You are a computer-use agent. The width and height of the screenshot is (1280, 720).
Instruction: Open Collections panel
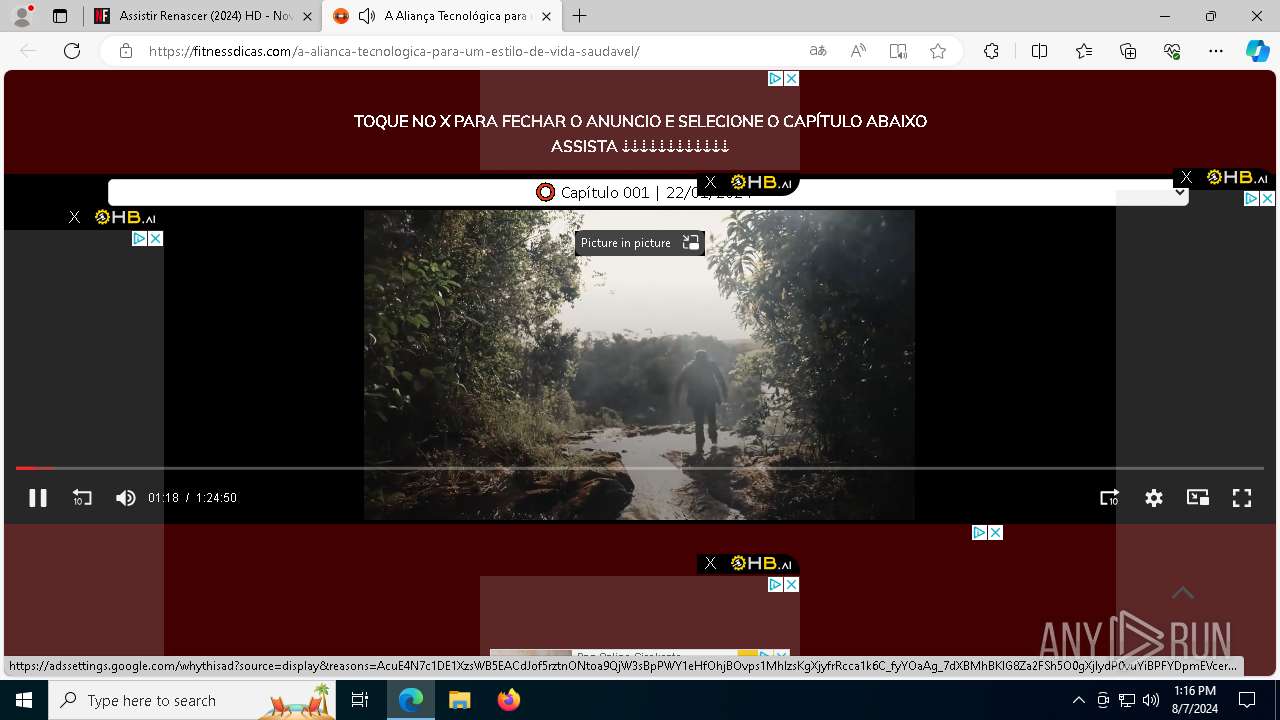[1128, 51]
